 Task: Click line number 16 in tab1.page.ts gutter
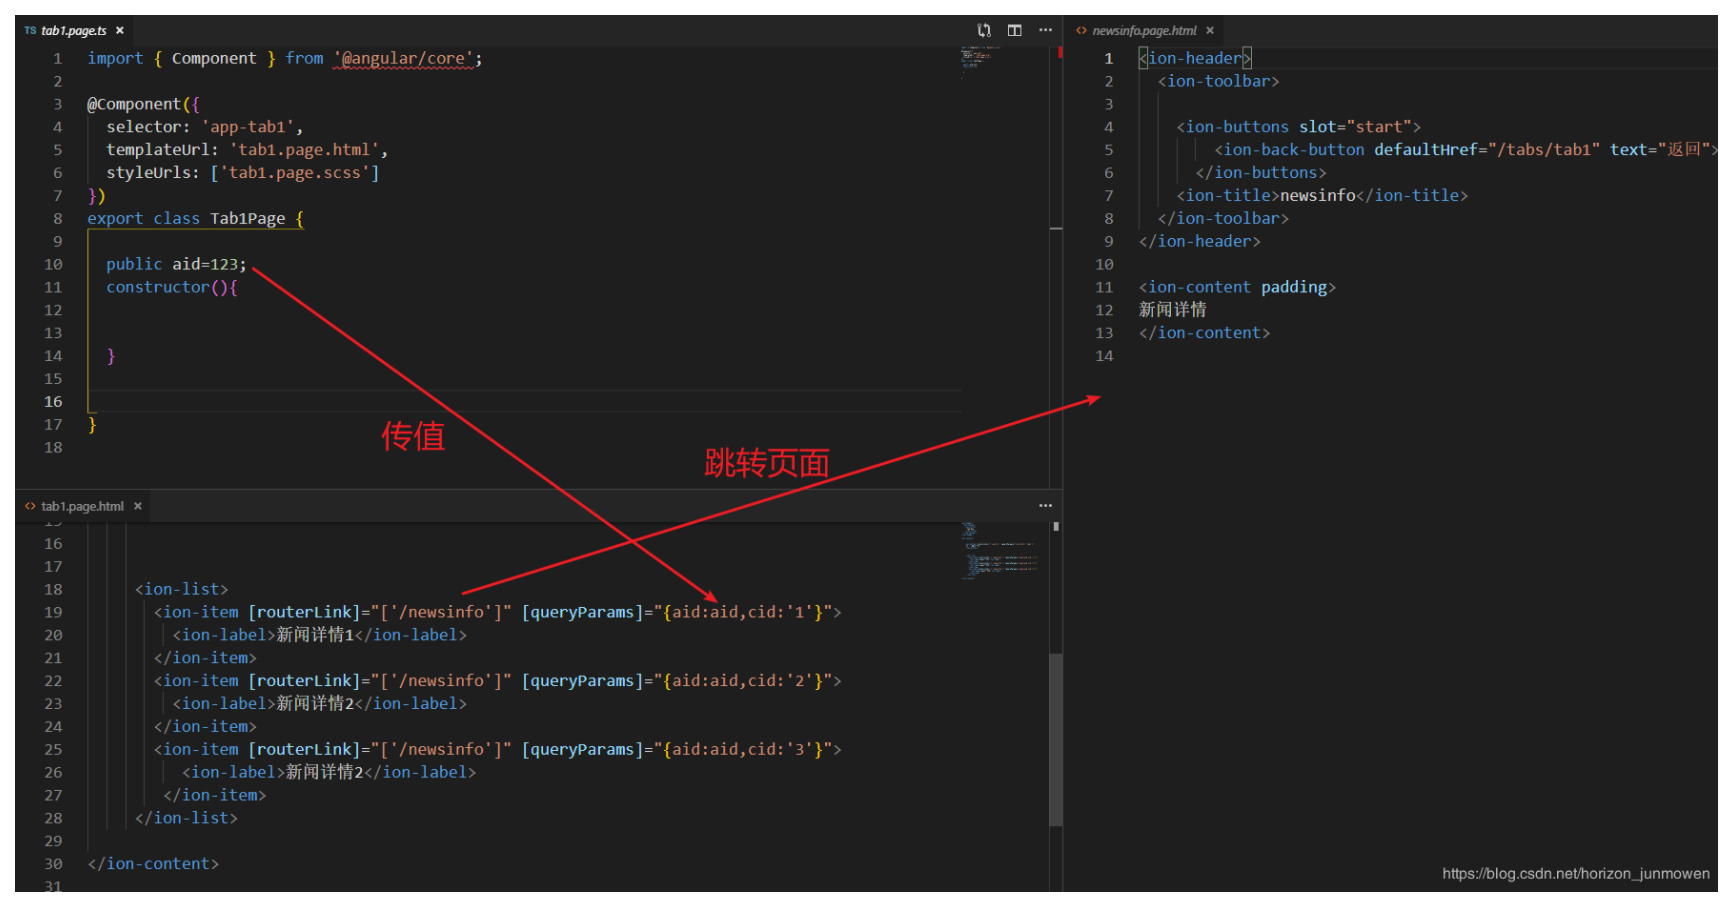click(x=53, y=402)
